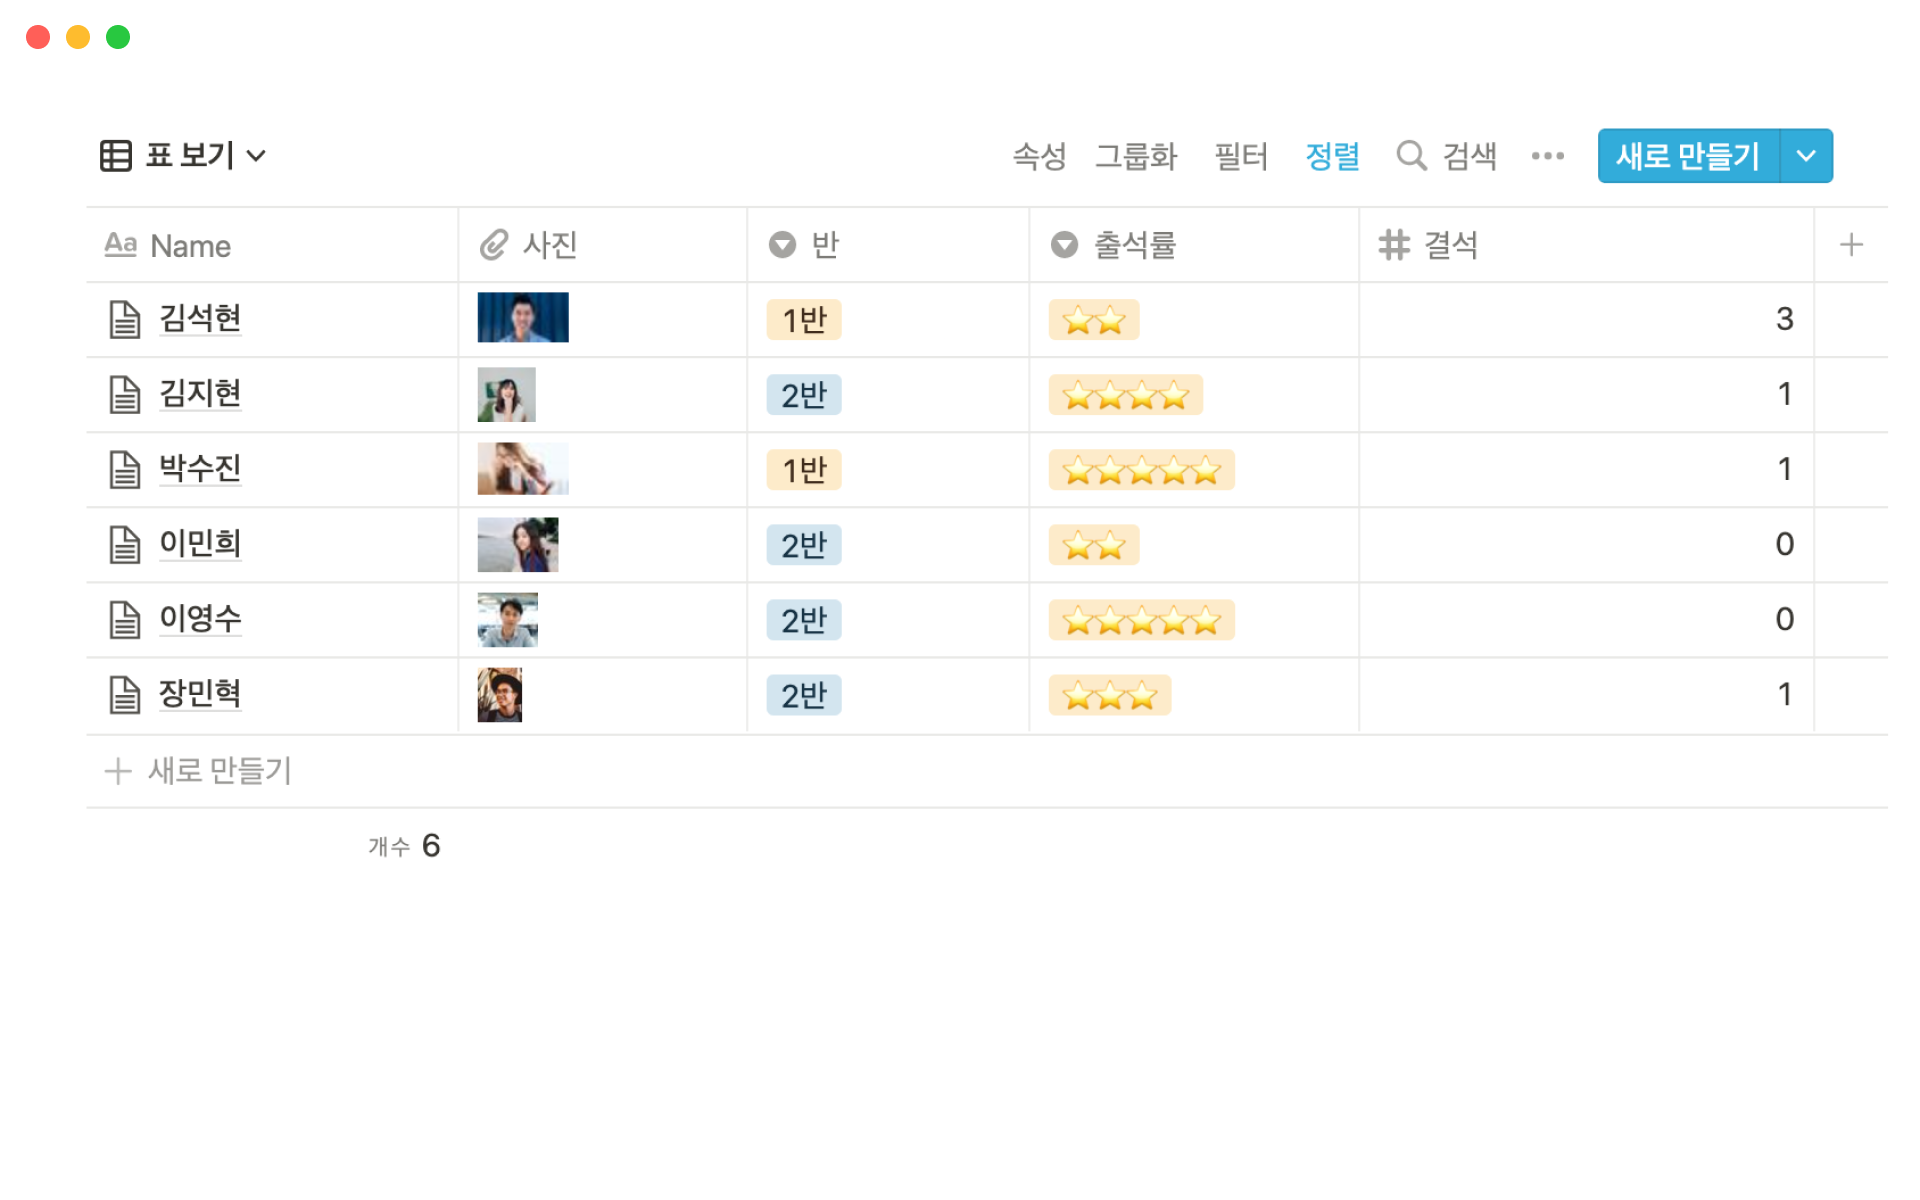The image size is (1920, 1200).
Task: Click the 새로 만들기 row at table bottom
Action: [220, 771]
